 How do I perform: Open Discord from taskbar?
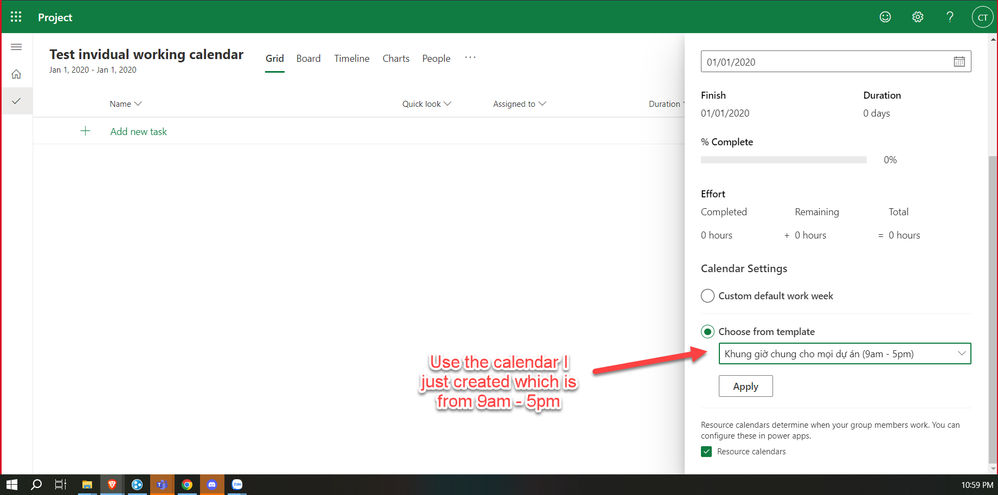click(x=211, y=485)
